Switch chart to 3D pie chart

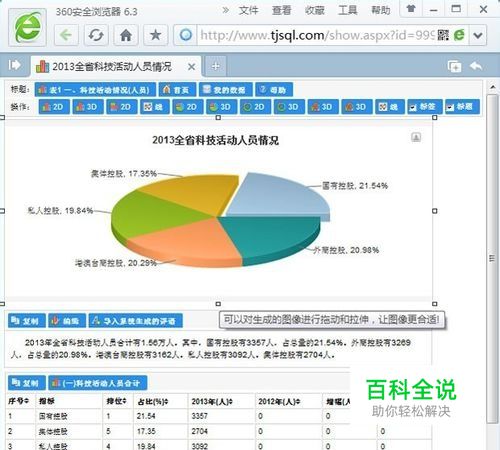222,107
